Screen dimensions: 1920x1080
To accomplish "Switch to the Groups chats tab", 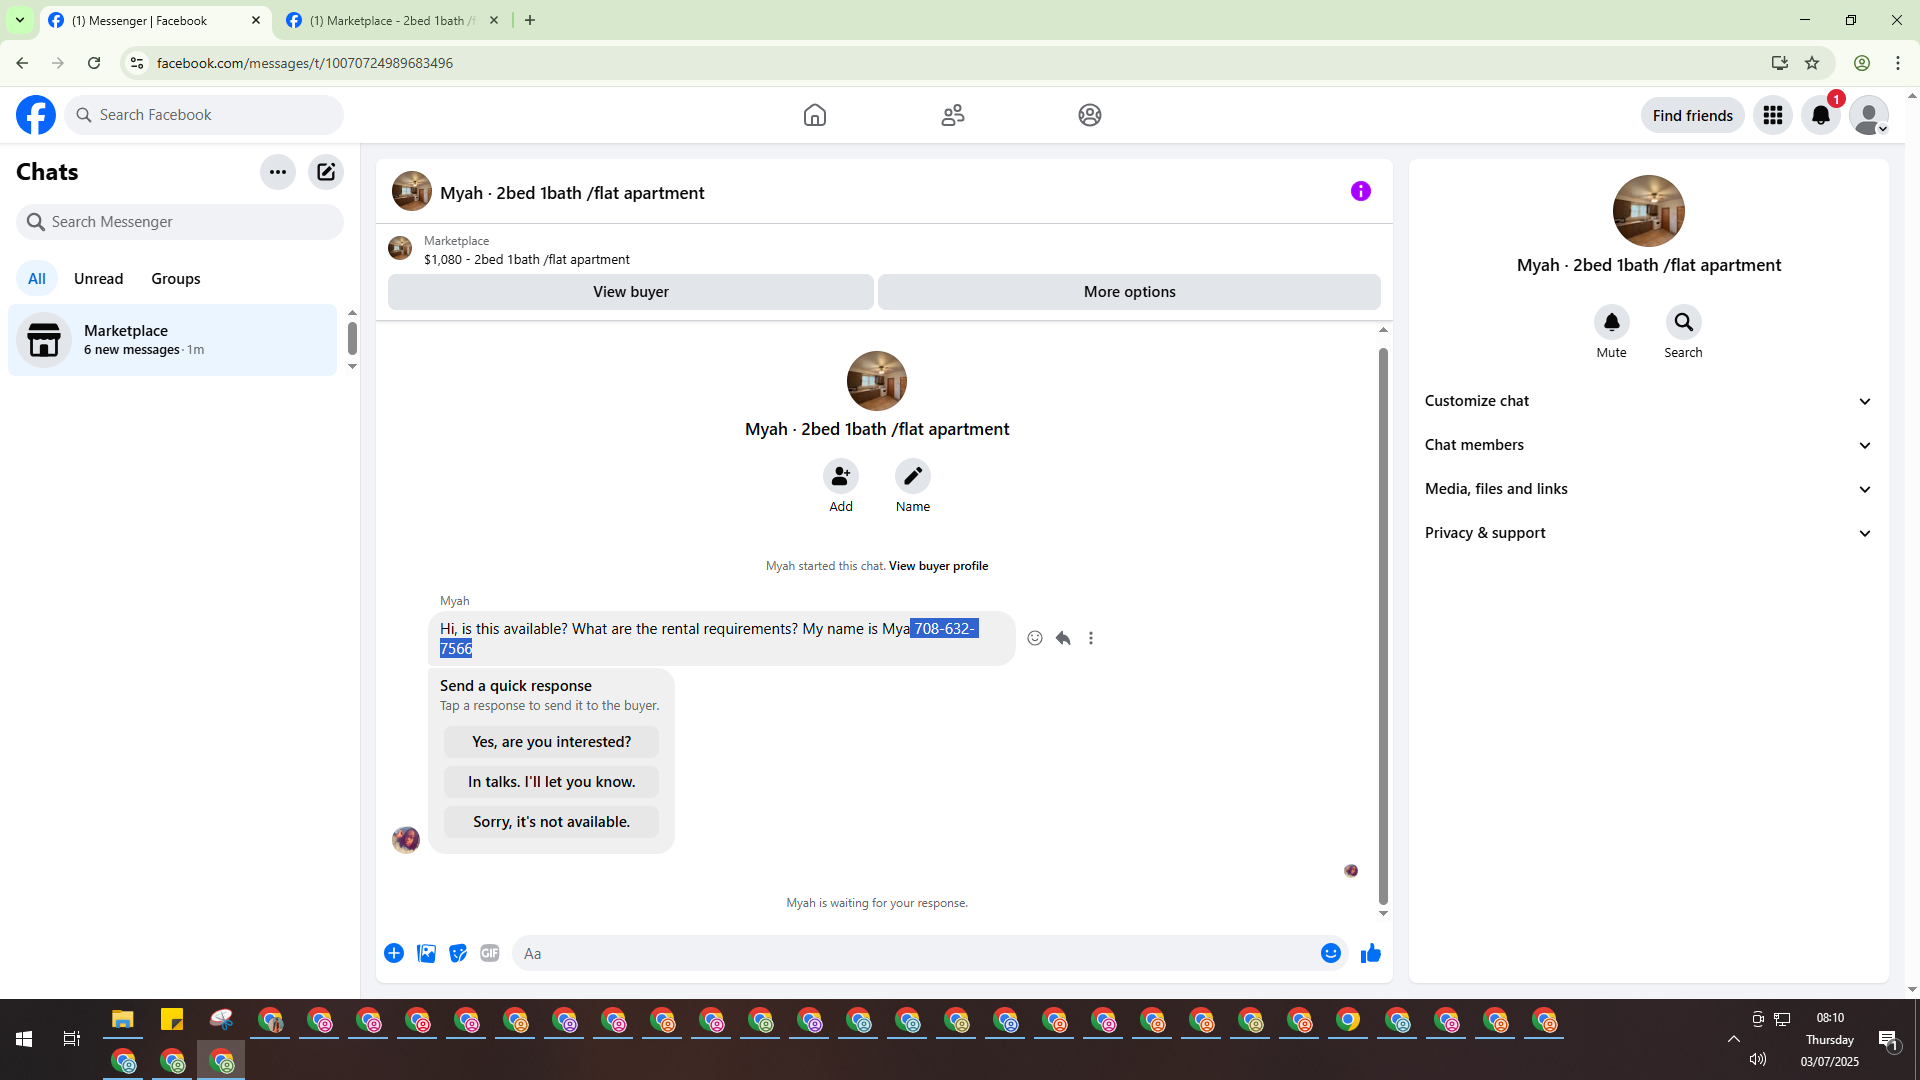I will point(176,278).
